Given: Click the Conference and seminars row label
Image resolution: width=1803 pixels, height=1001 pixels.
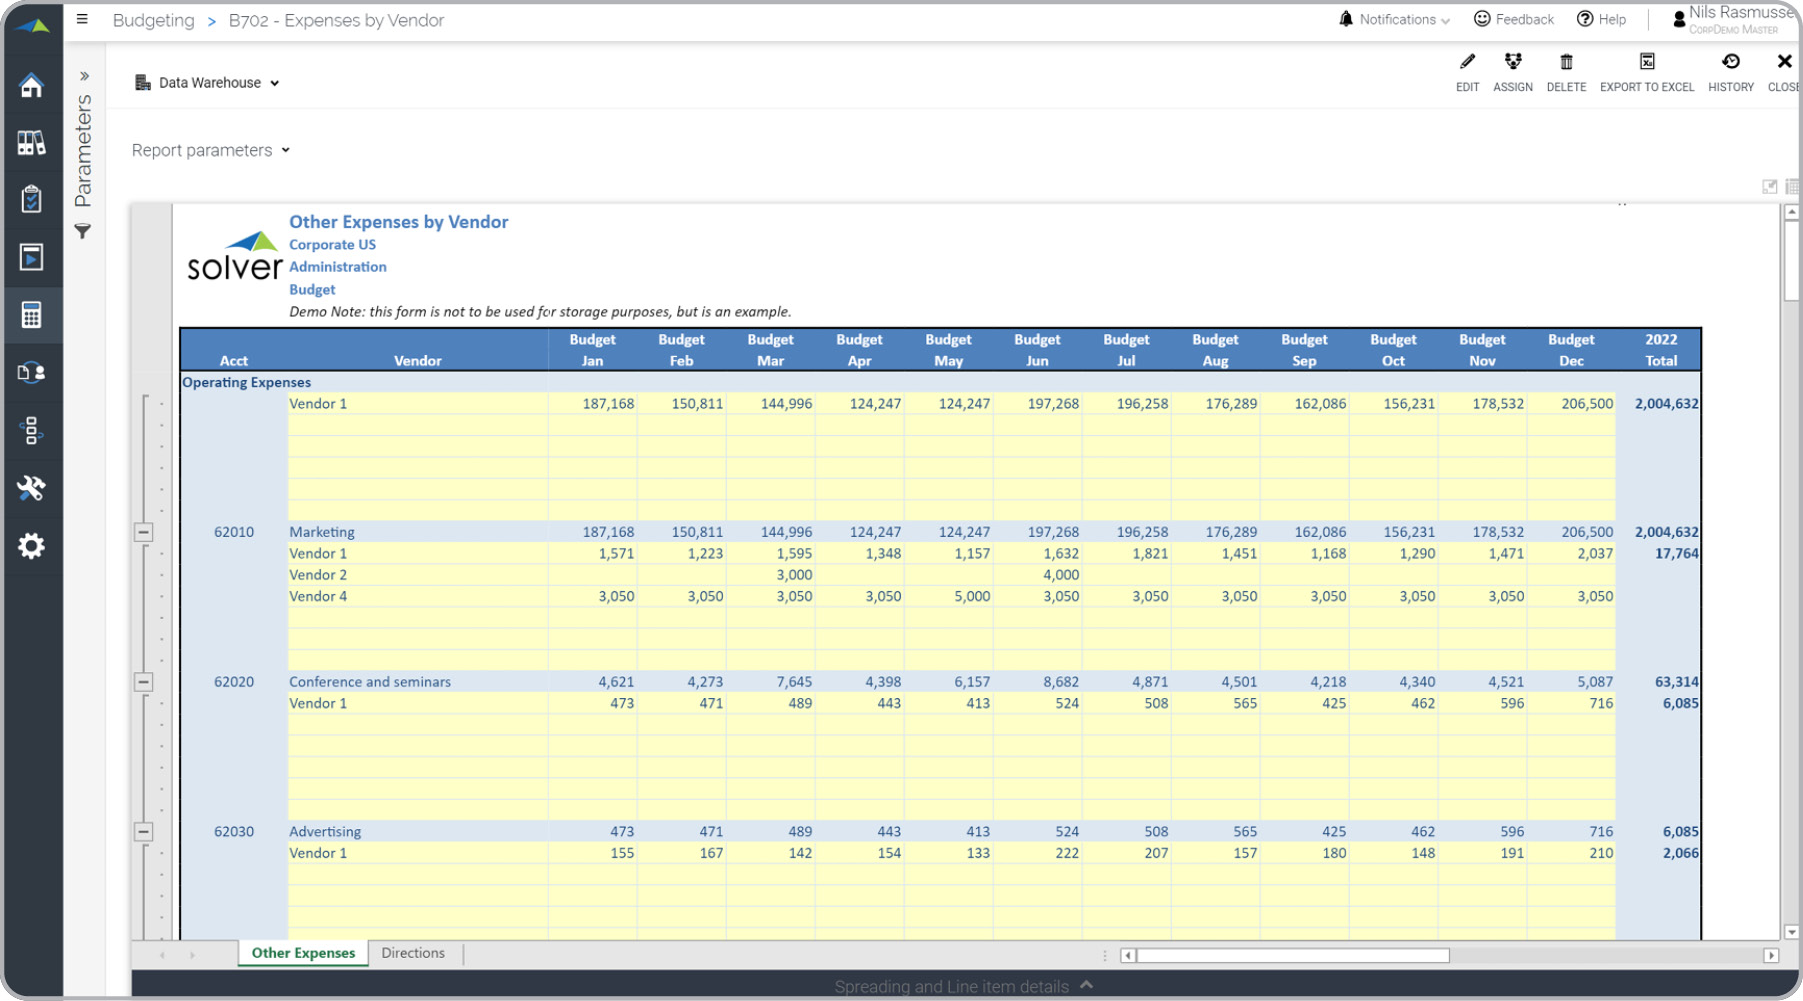Looking at the screenshot, I should click(x=370, y=682).
